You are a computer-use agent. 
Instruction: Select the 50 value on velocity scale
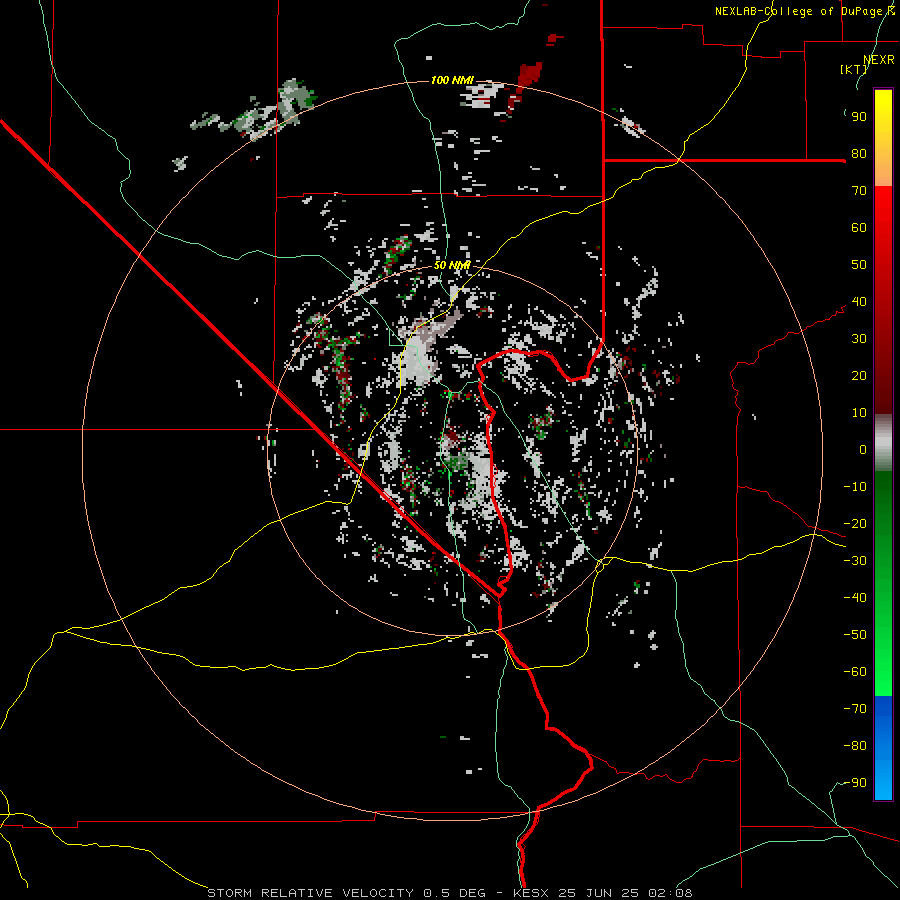point(859,265)
